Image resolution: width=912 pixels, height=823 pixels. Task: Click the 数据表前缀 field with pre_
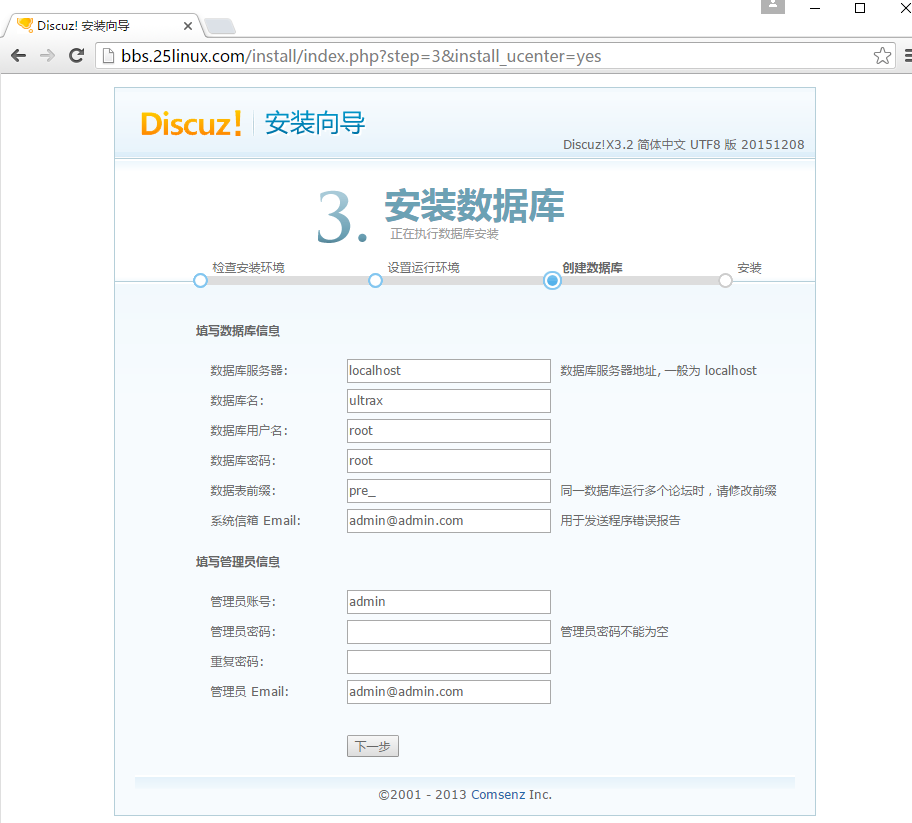(x=448, y=491)
